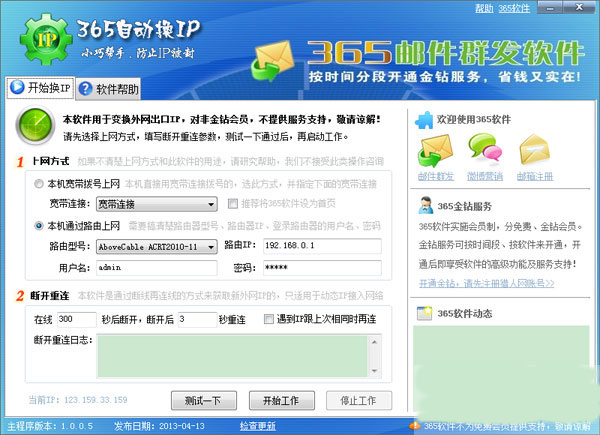
Task: Click the green IP gear logo
Action: click(x=46, y=39)
